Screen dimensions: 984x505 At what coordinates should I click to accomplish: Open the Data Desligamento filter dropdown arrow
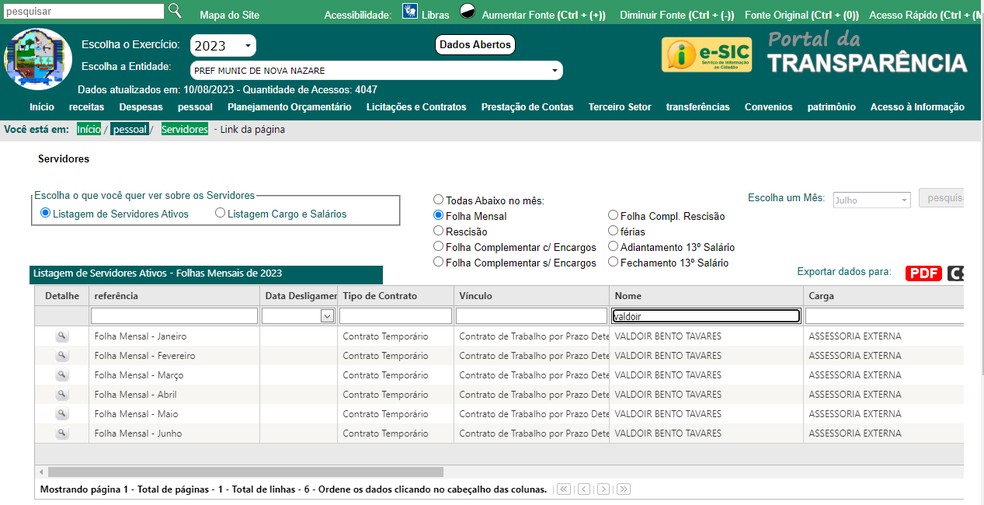[327, 317]
